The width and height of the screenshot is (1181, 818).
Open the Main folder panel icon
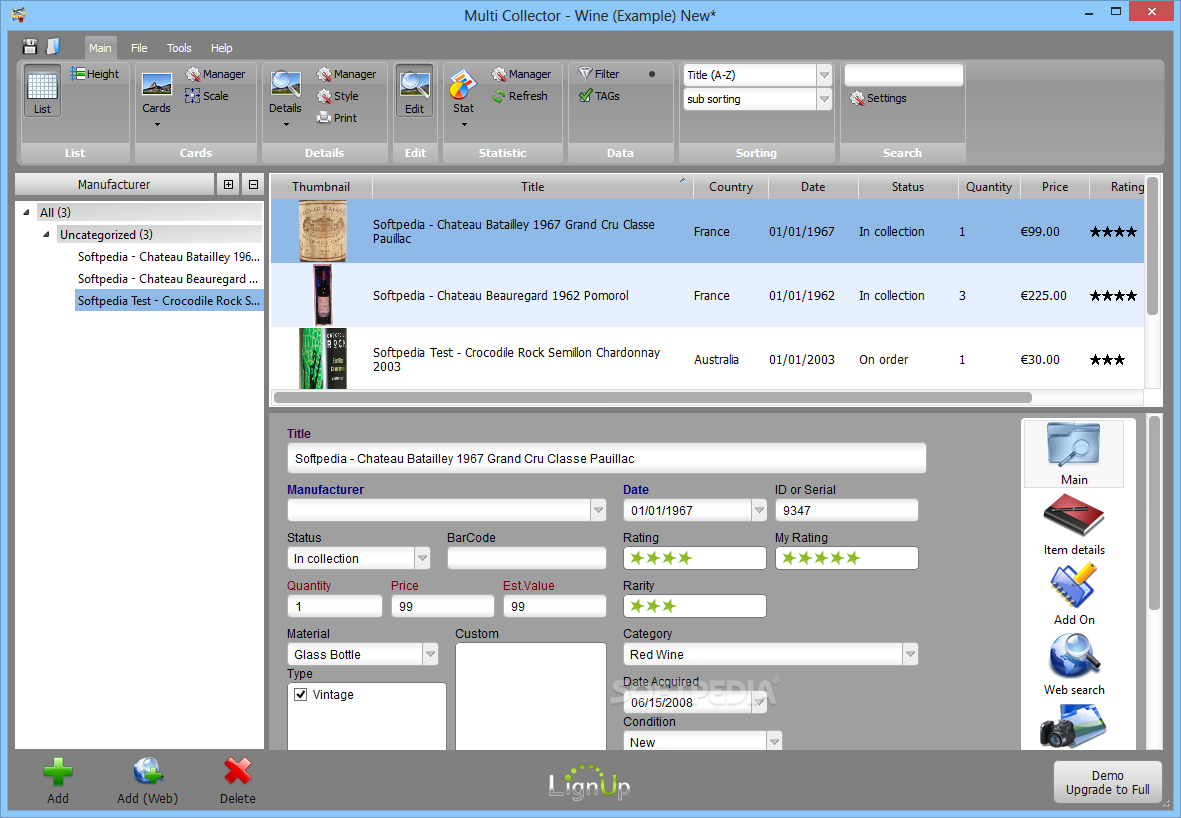(1073, 453)
